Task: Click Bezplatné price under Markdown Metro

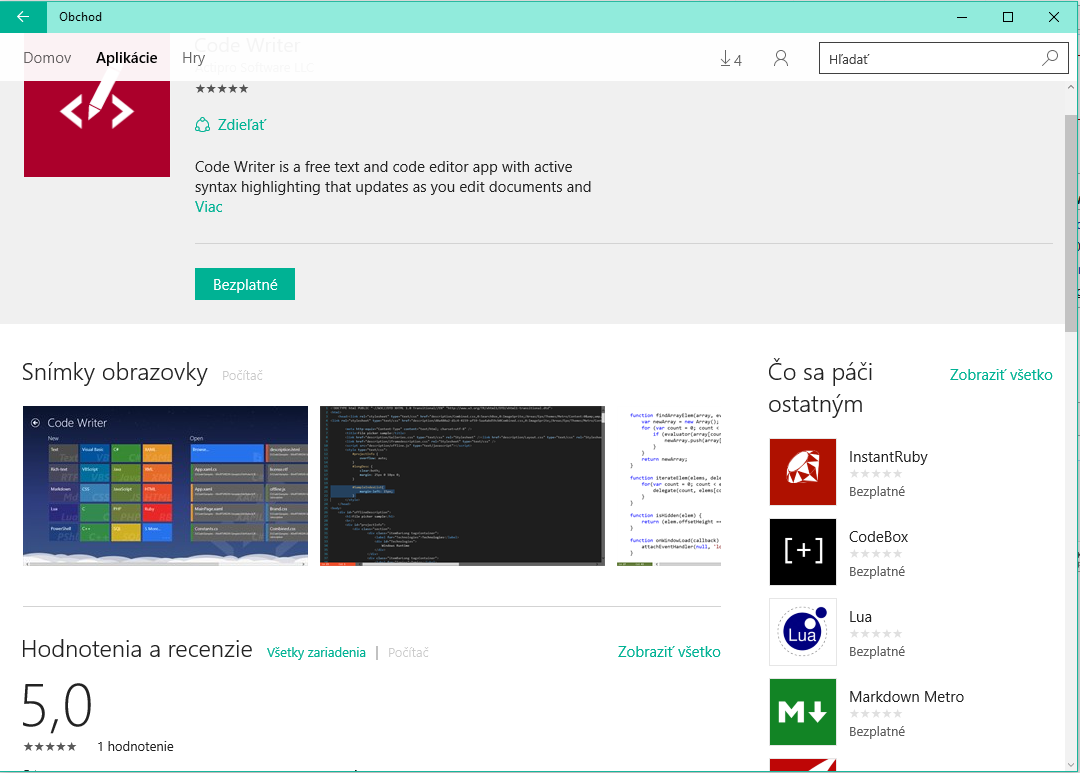Action: (877, 731)
